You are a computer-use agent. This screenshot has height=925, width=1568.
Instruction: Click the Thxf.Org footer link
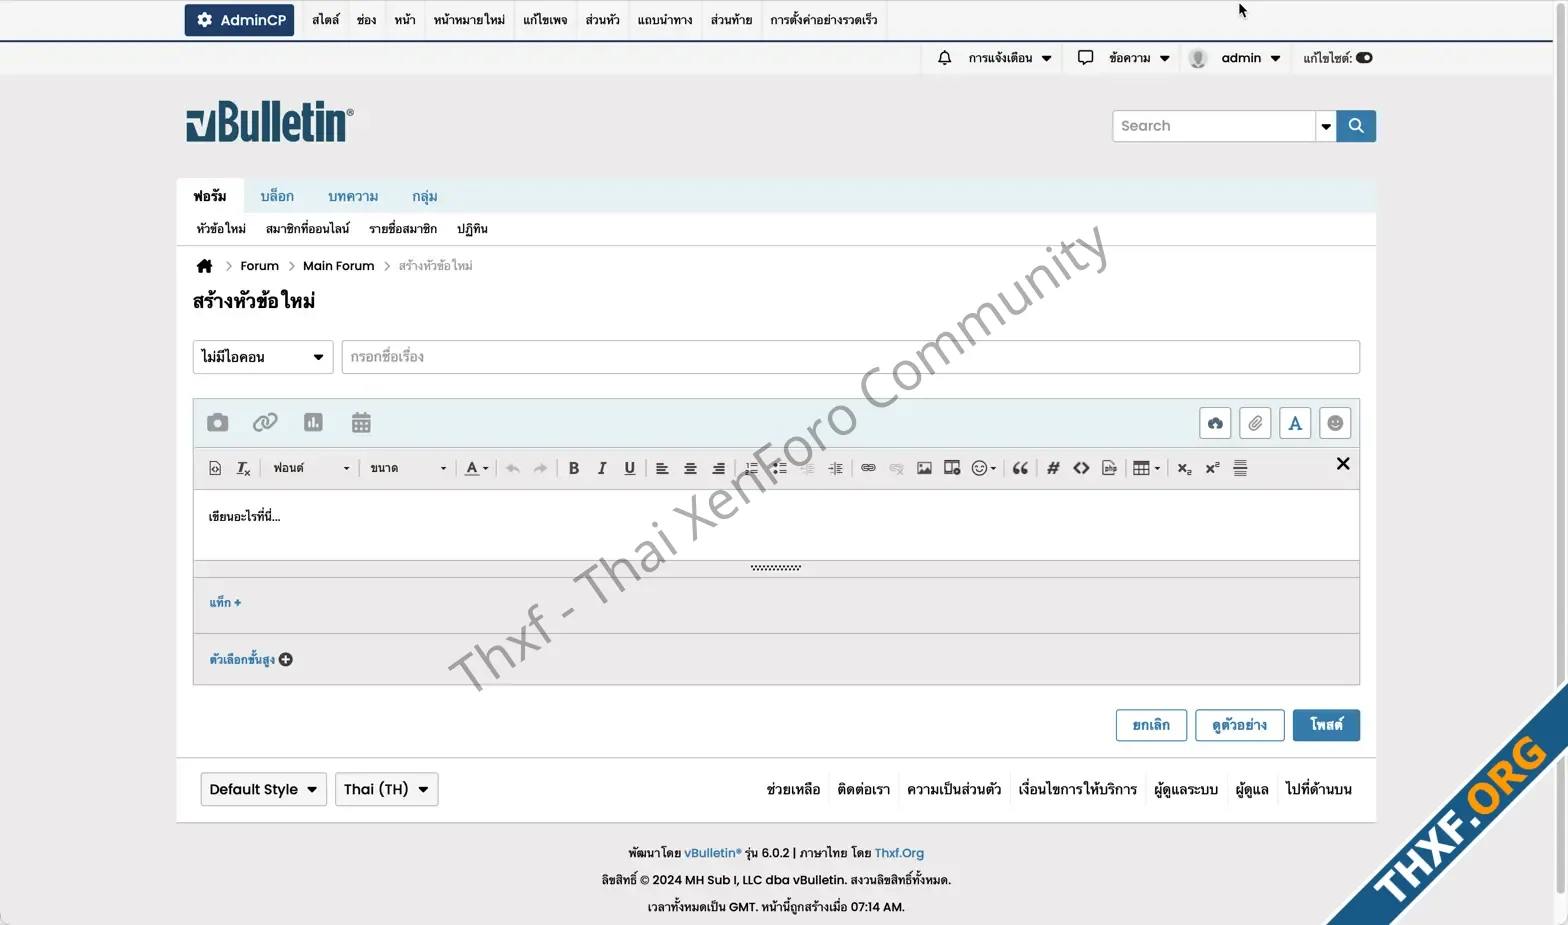point(899,853)
